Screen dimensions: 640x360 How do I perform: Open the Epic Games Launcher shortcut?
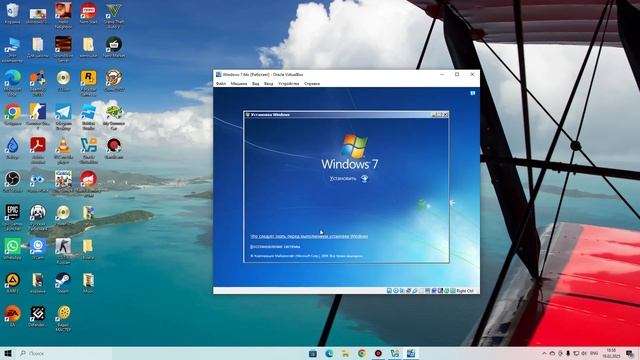(x=12, y=218)
